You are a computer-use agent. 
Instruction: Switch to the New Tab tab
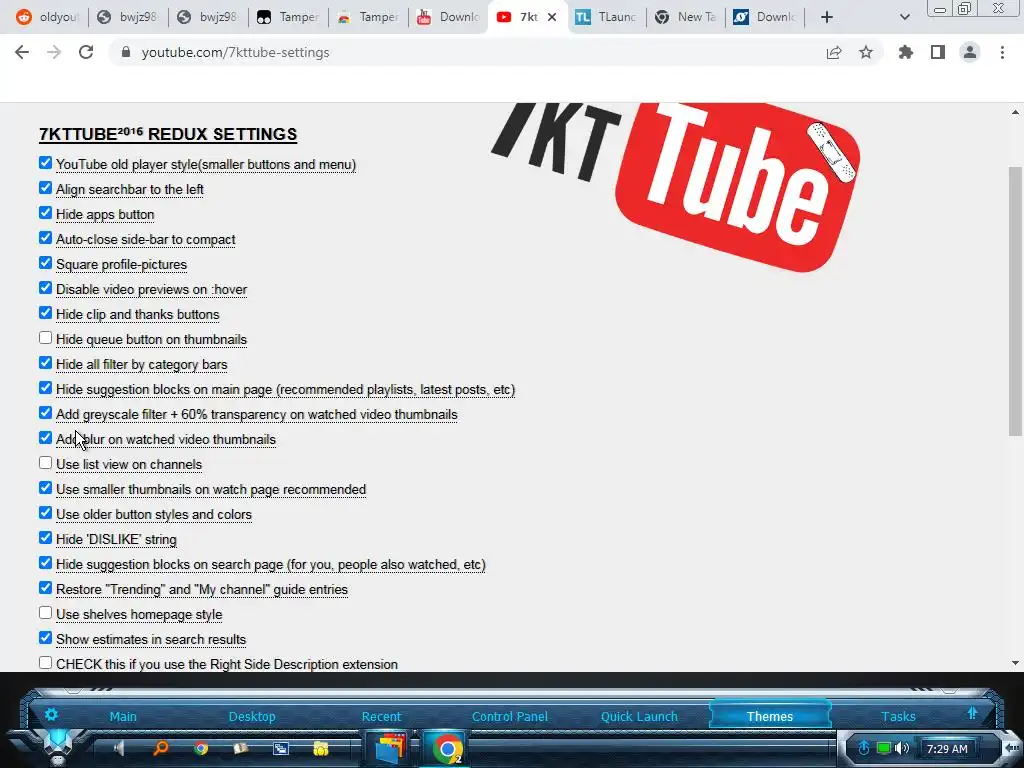coord(685,17)
